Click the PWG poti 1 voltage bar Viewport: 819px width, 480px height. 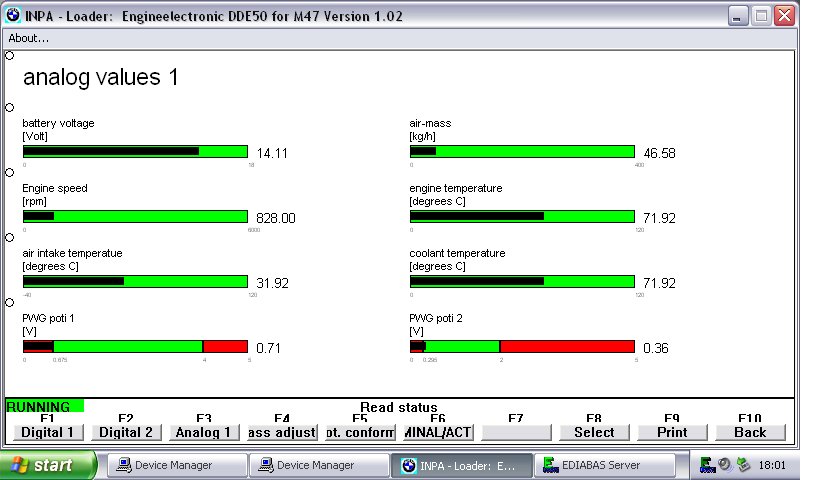pyautogui.click(x=135, y=346)
